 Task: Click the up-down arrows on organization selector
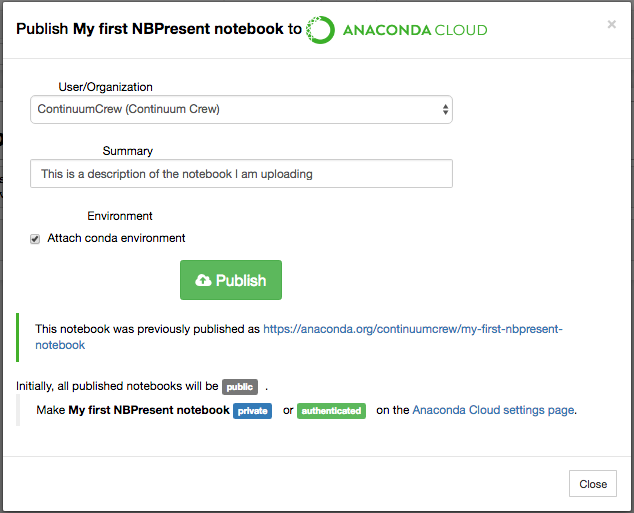pyautogui.click(x=445, y=110)
